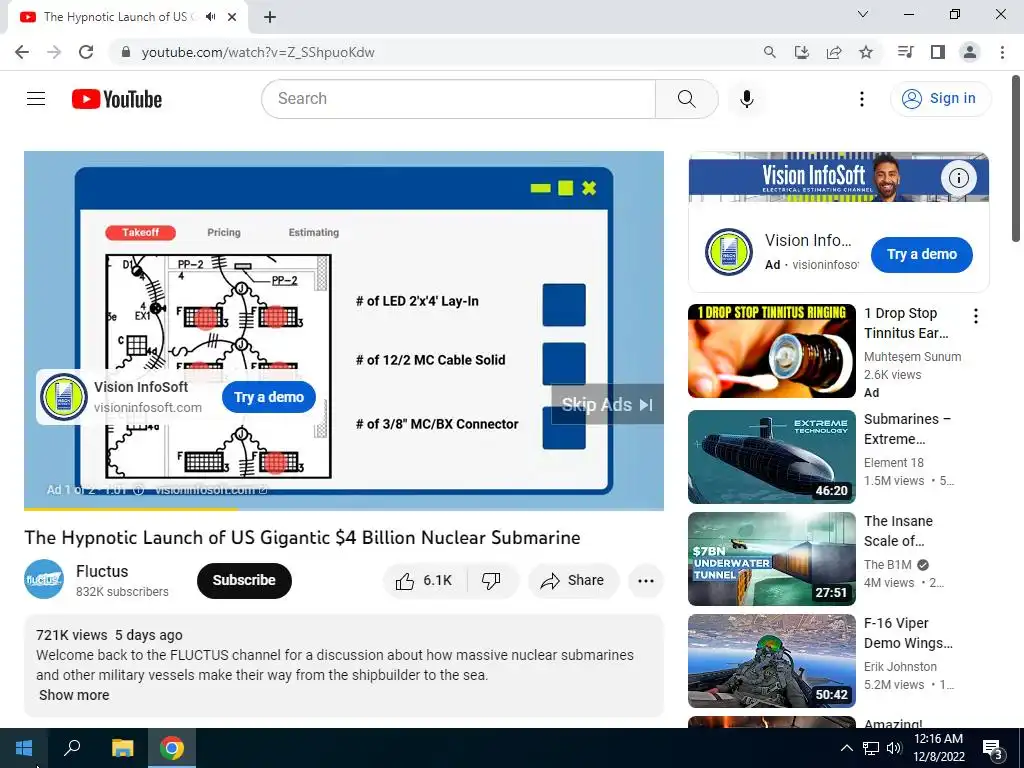The width and height of the screenshot is (1024, 768).
Task: Go to the YouTube home logo
Action: pos(117,99)
